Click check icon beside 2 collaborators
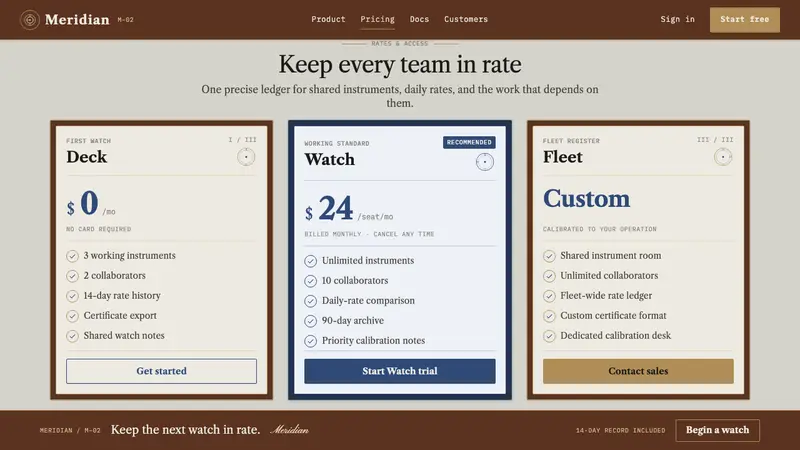This screenshot has width=800, height=450. tap(72, 276)
